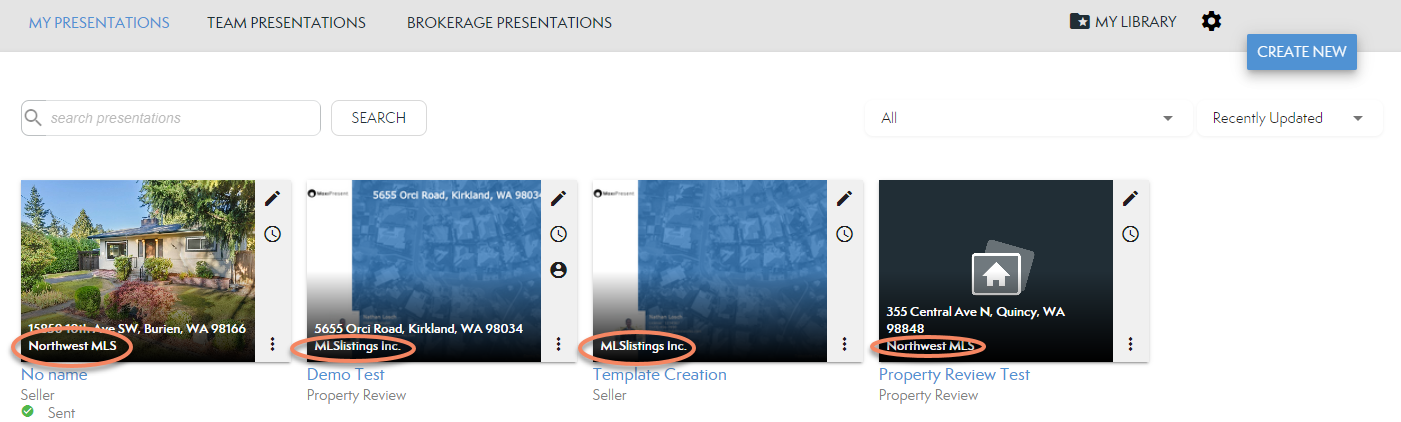Open three-dot menu on No name card
The image size is (1401, 422).
pyautogui.click(x=272, y=344)
